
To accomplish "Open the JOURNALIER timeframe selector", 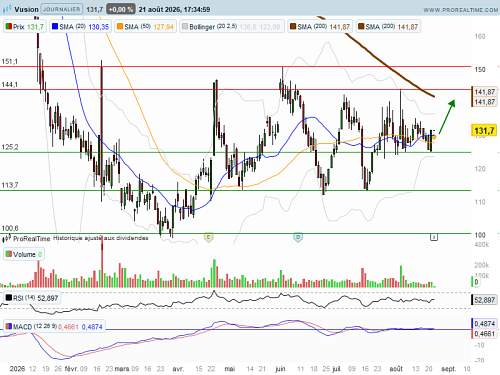I will coord(62,9).
